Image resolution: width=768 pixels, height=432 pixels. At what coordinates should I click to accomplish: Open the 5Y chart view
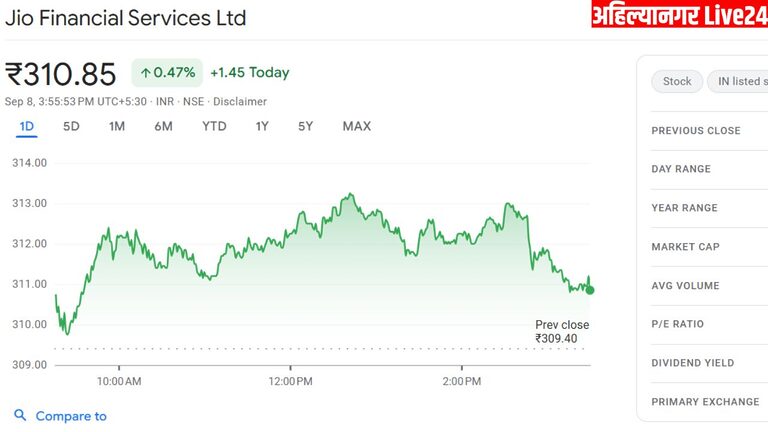(306, 126)
